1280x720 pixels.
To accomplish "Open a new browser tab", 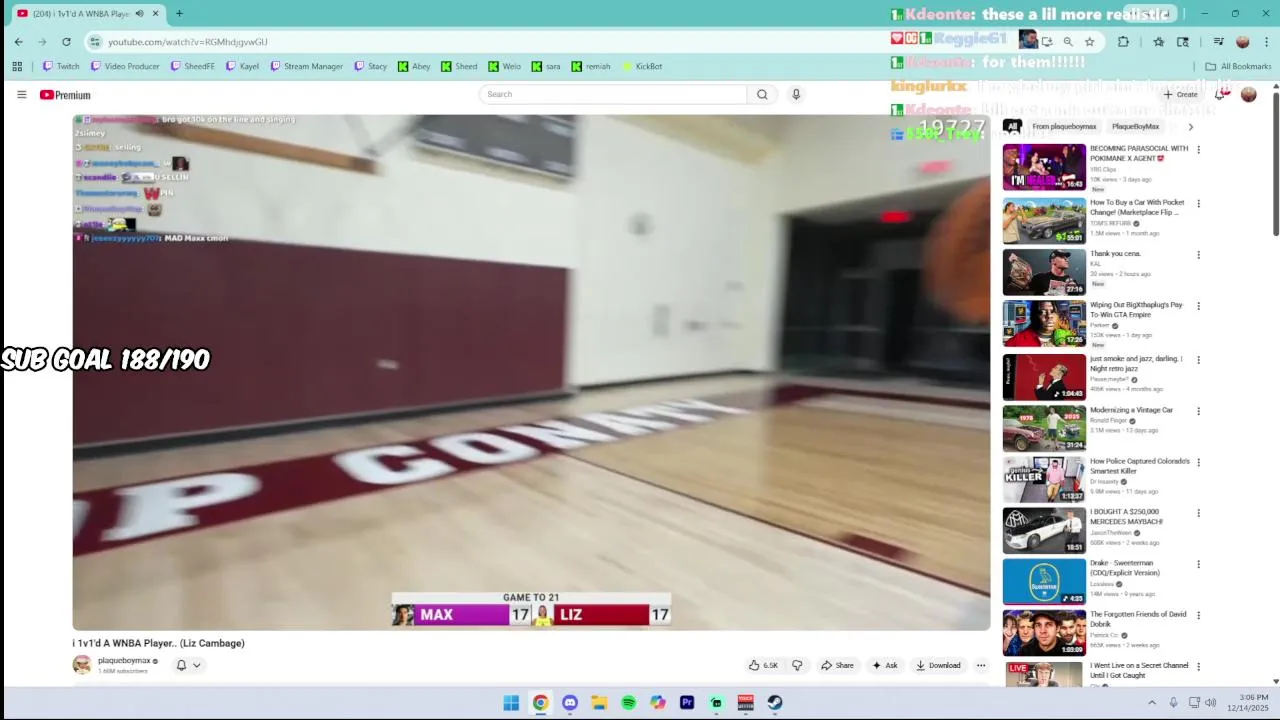I will tap(179, 14).
